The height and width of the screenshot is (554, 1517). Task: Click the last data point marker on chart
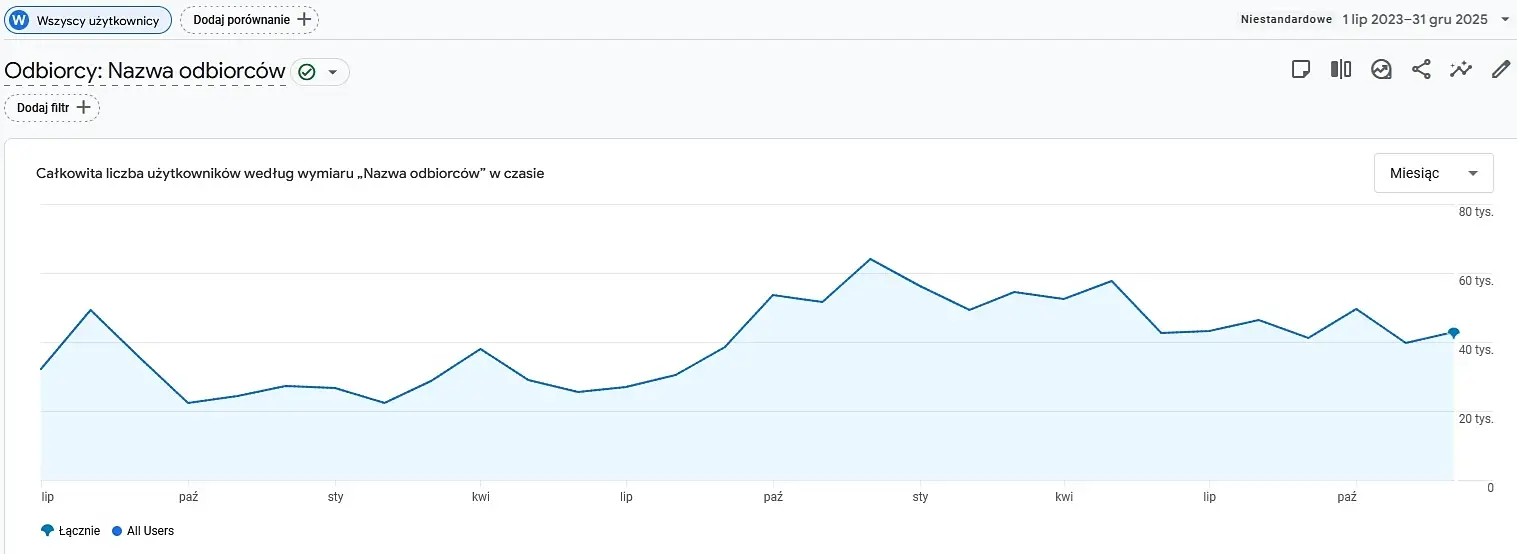point(1453,333)
